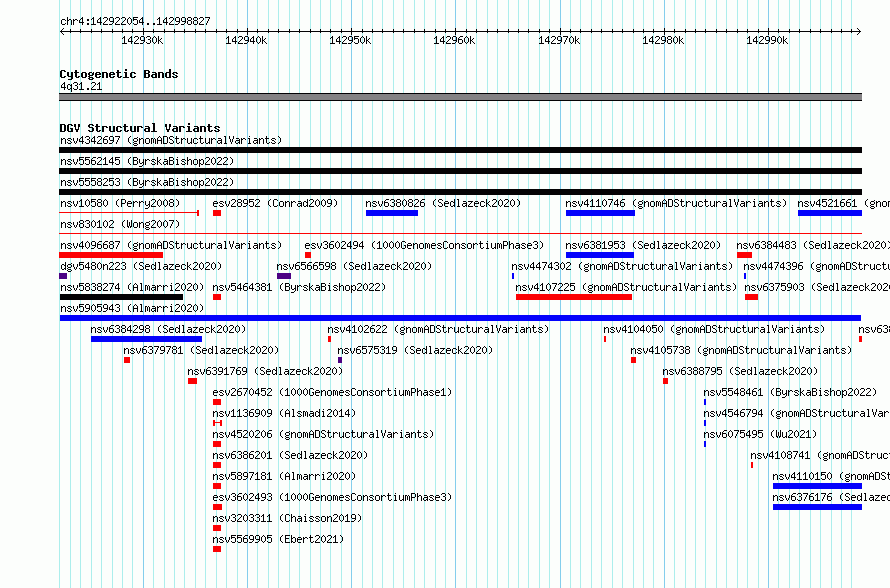Click the 4q31.21 cytogenetic band bar
Viewport: 890px width, 588px height.
[460, 97]
